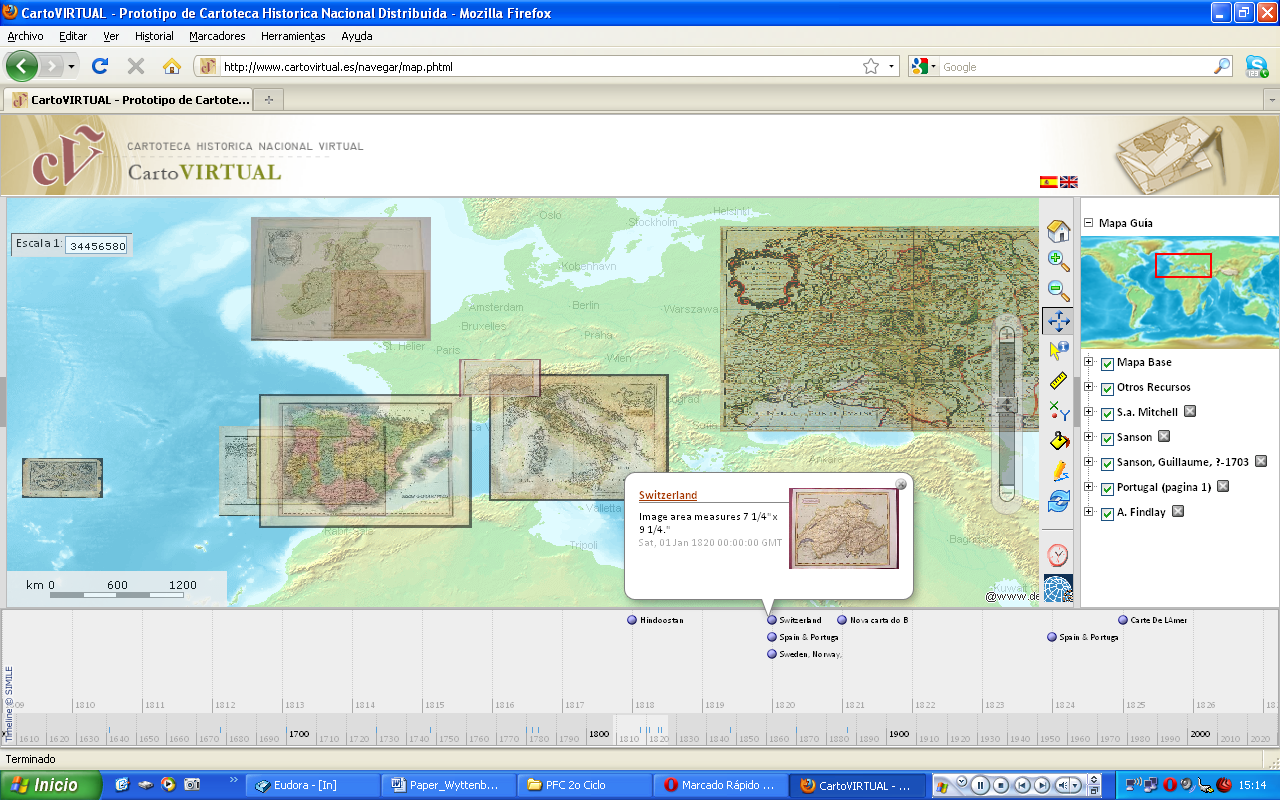Close the Switzerland popup bubble
This screenshot has height=800, width=1280.
point(901,484)
